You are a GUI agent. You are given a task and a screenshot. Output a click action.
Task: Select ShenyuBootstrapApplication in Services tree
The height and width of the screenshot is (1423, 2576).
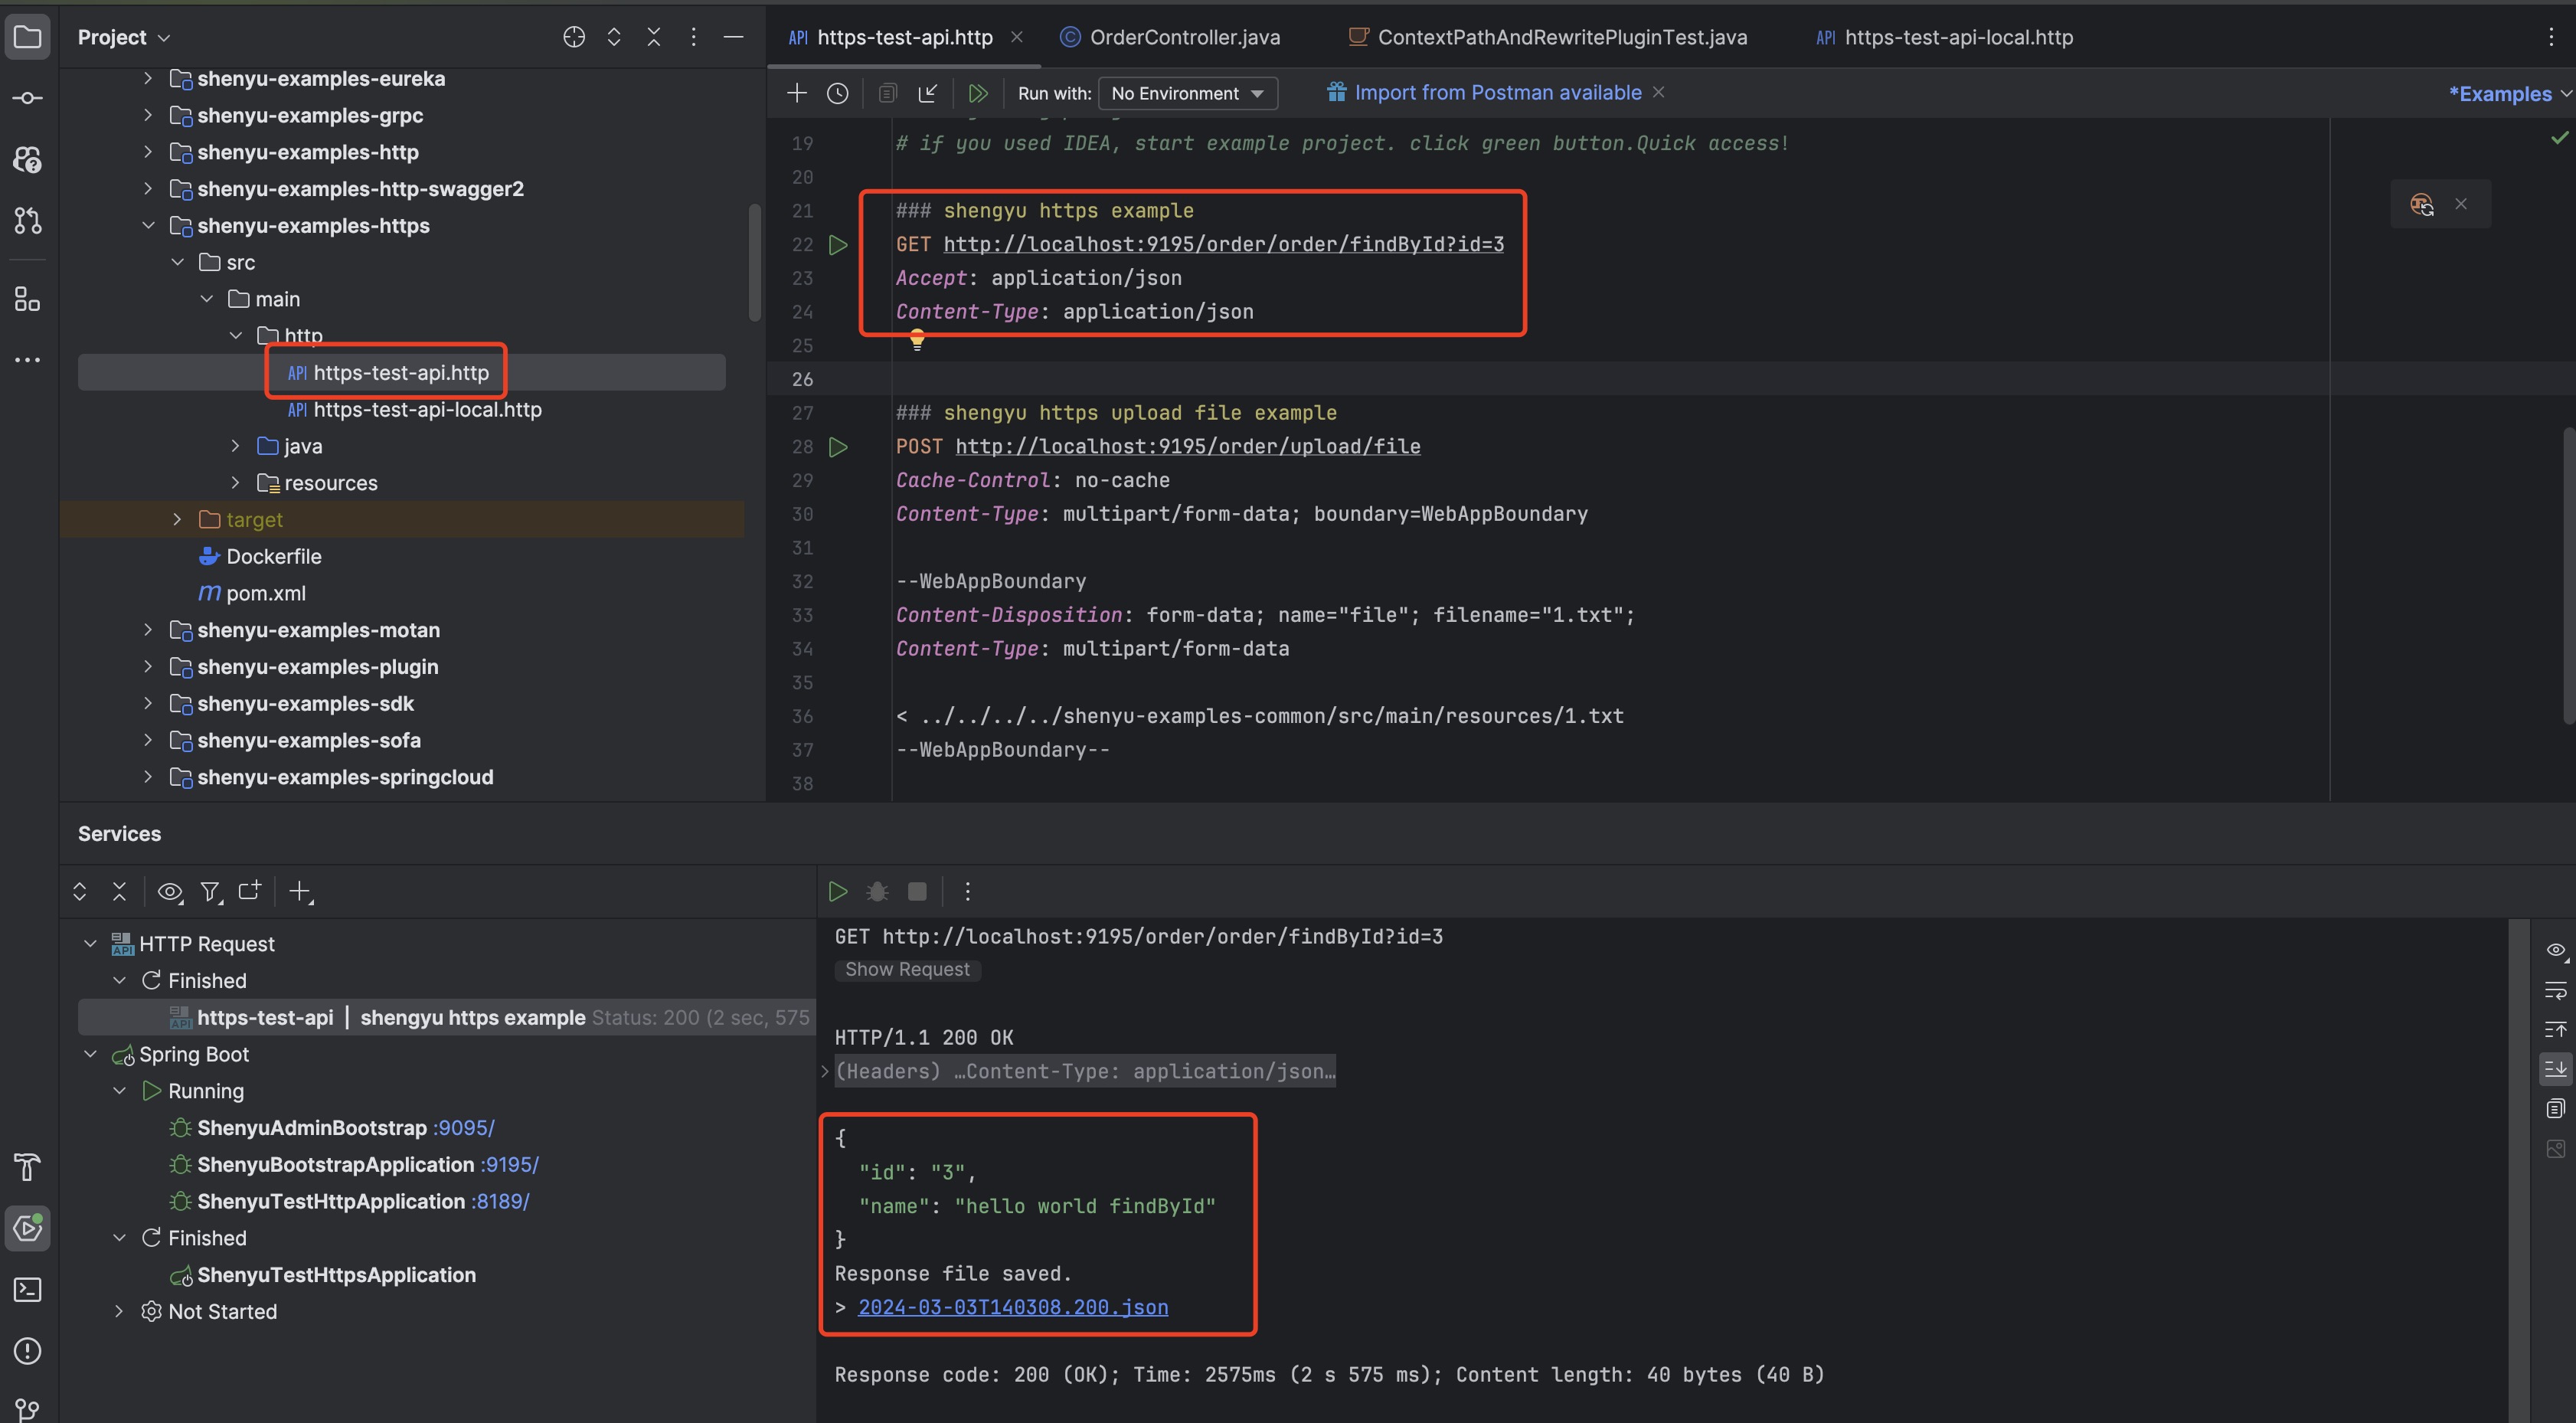[x=335, y=1164]
